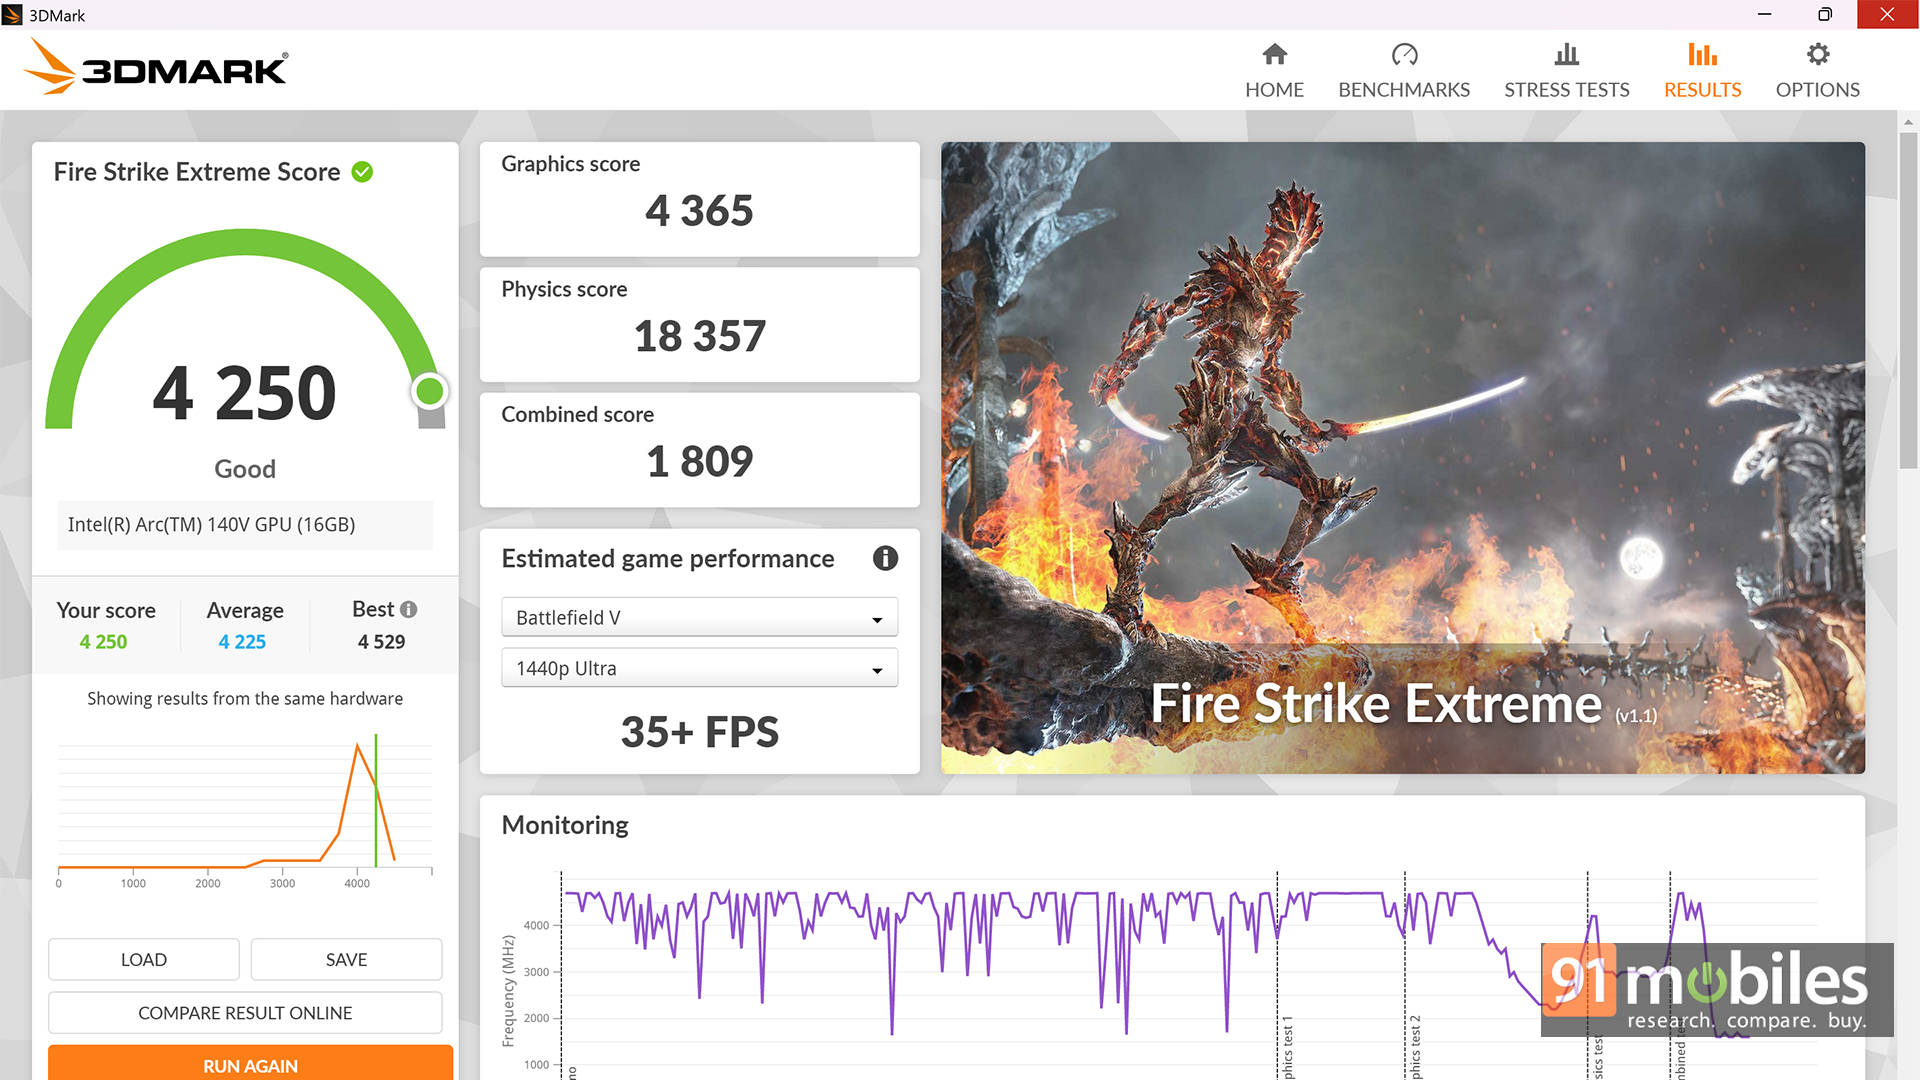
Task: Click the small info icon next to Best
Action: (x=408, y=609)
